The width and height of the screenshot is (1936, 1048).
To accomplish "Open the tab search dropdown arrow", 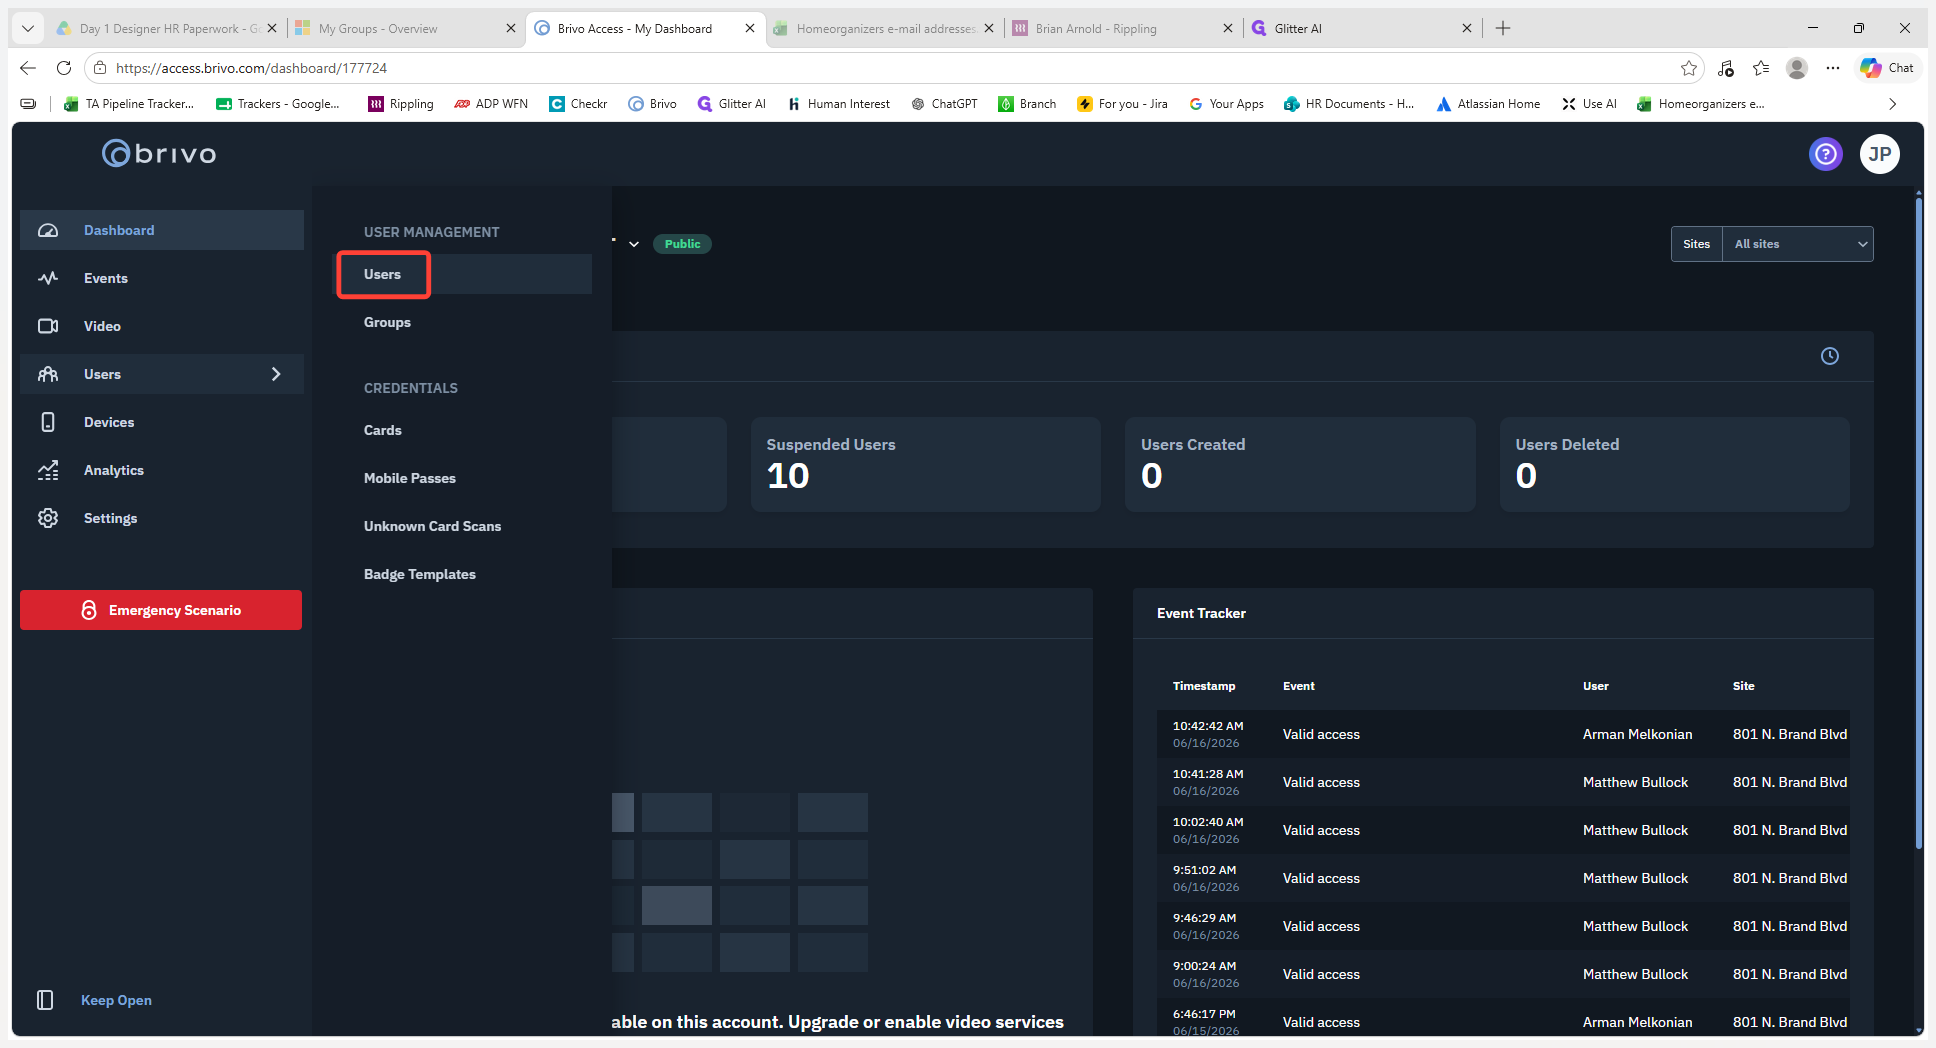I will (x=28, y=28).
